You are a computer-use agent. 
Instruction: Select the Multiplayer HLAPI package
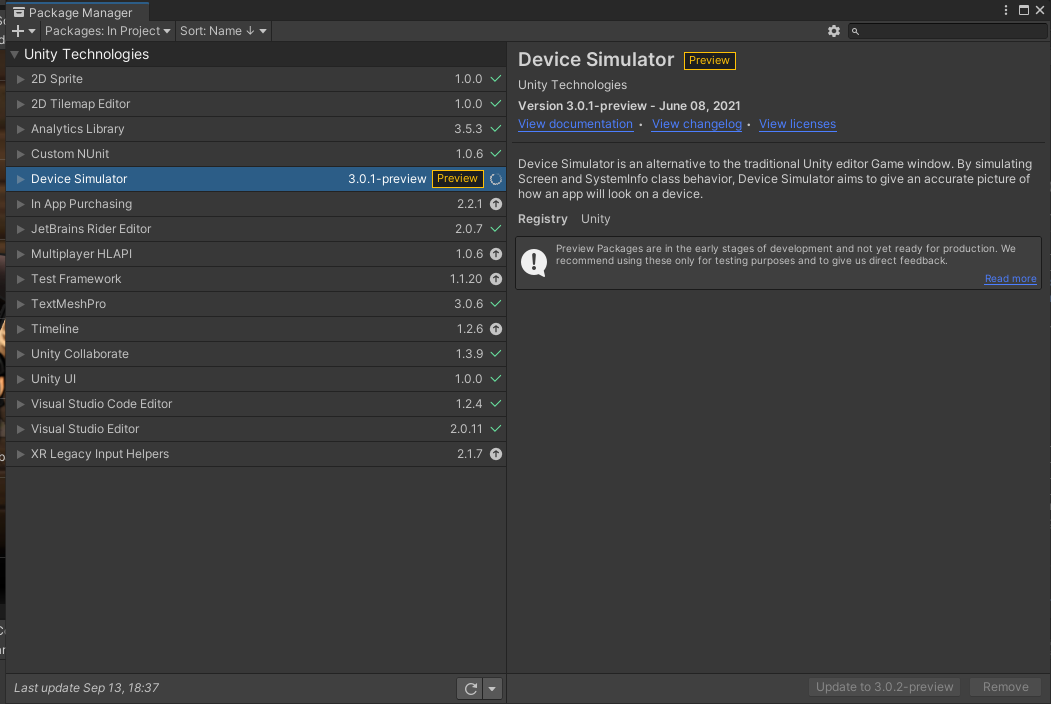click(256, 254)
